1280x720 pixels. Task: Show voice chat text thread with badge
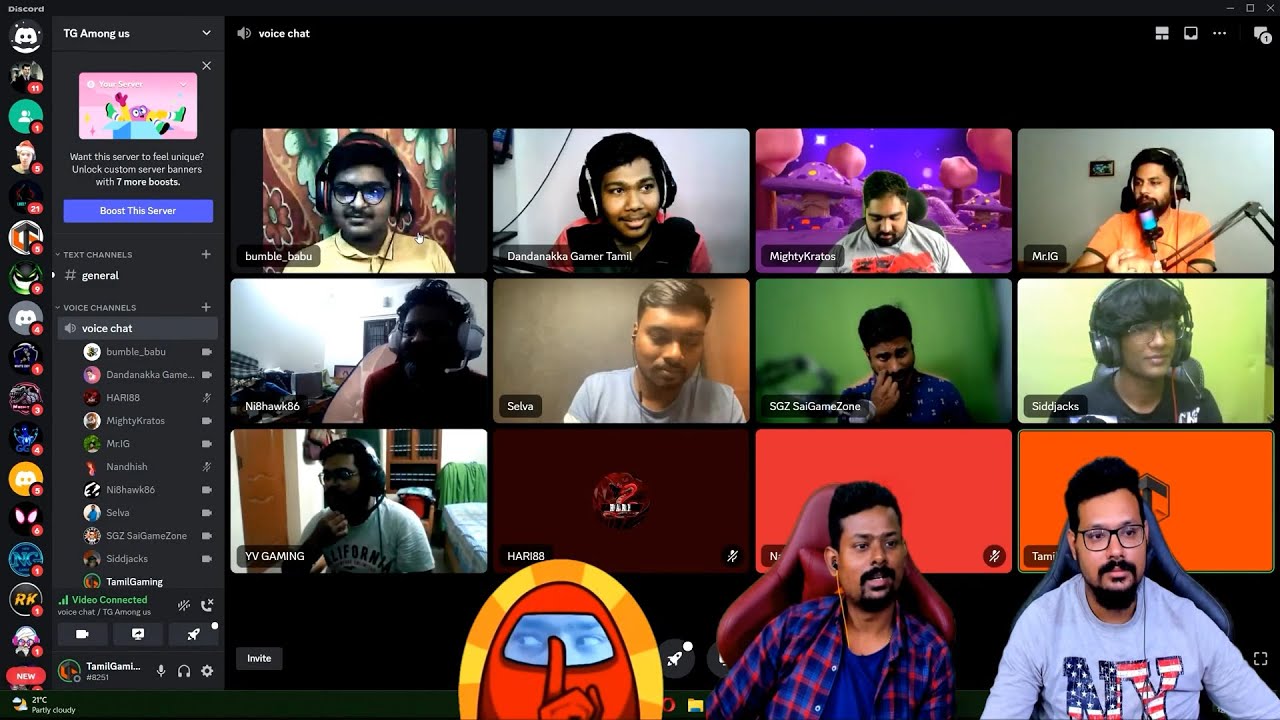click(x=1262, y=34)
